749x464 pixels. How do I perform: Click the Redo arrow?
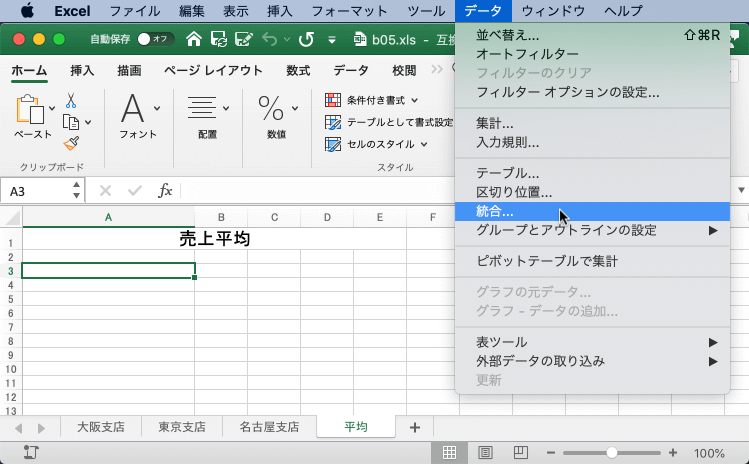pos(306,39)
